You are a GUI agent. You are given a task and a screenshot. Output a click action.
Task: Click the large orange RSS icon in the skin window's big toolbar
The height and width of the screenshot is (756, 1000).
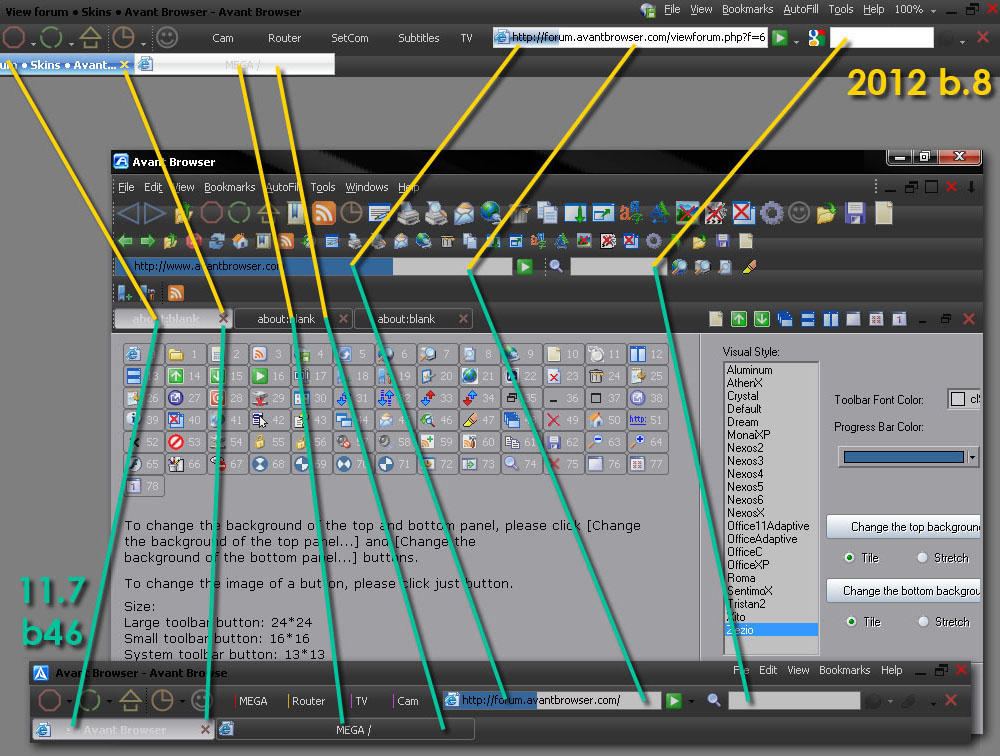323,212
